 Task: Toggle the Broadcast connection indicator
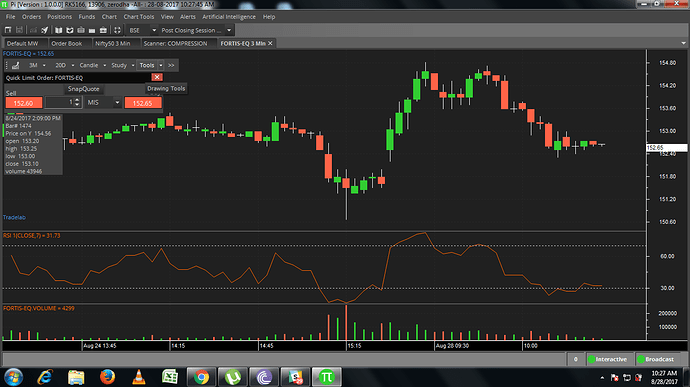[x=656, y=359]
